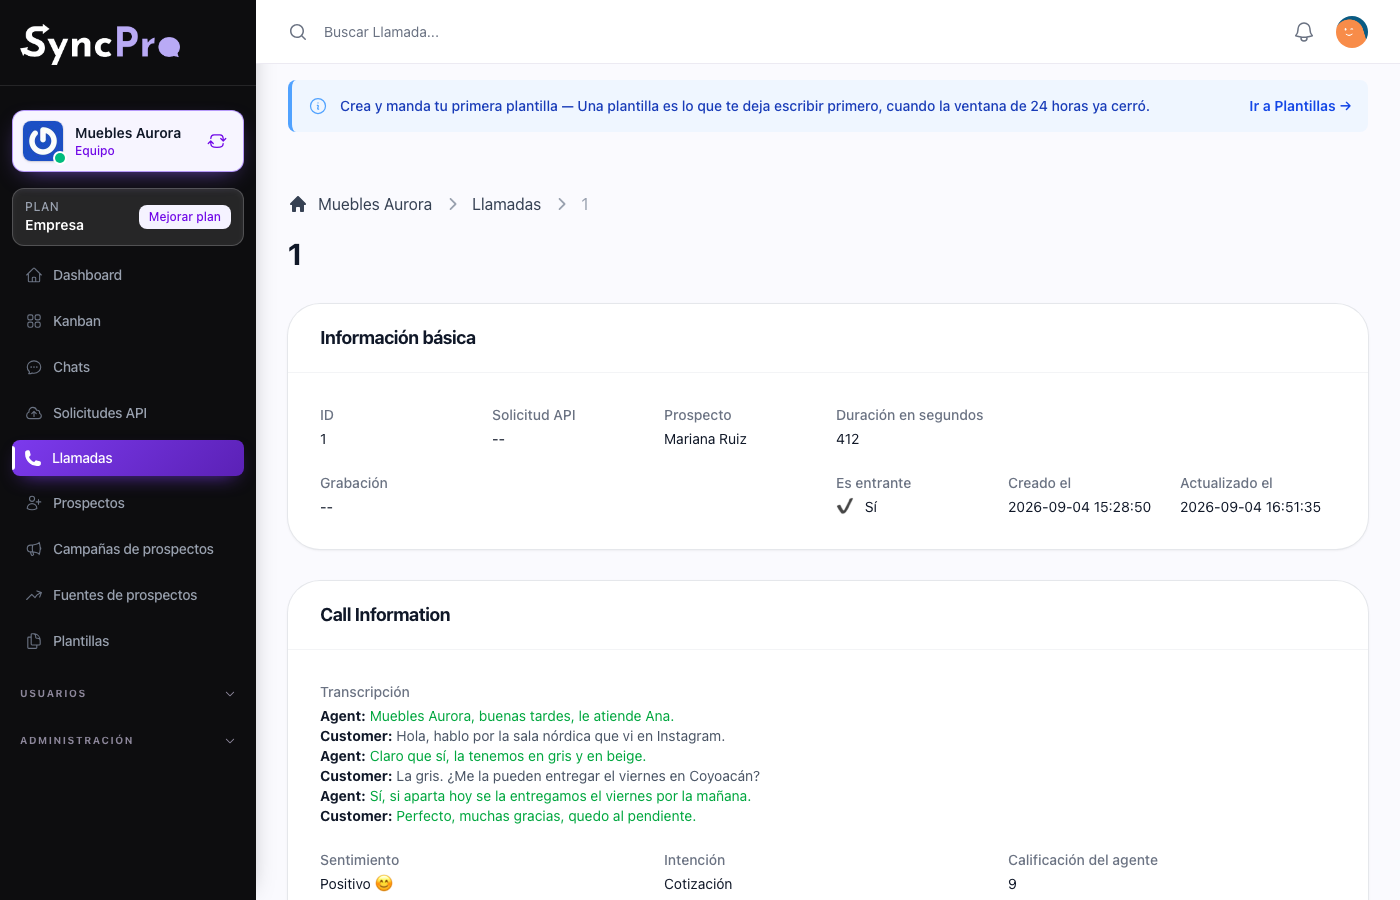Open the user avatar menu
This screenshot has height=900, width=1400.
[1352, 32]
